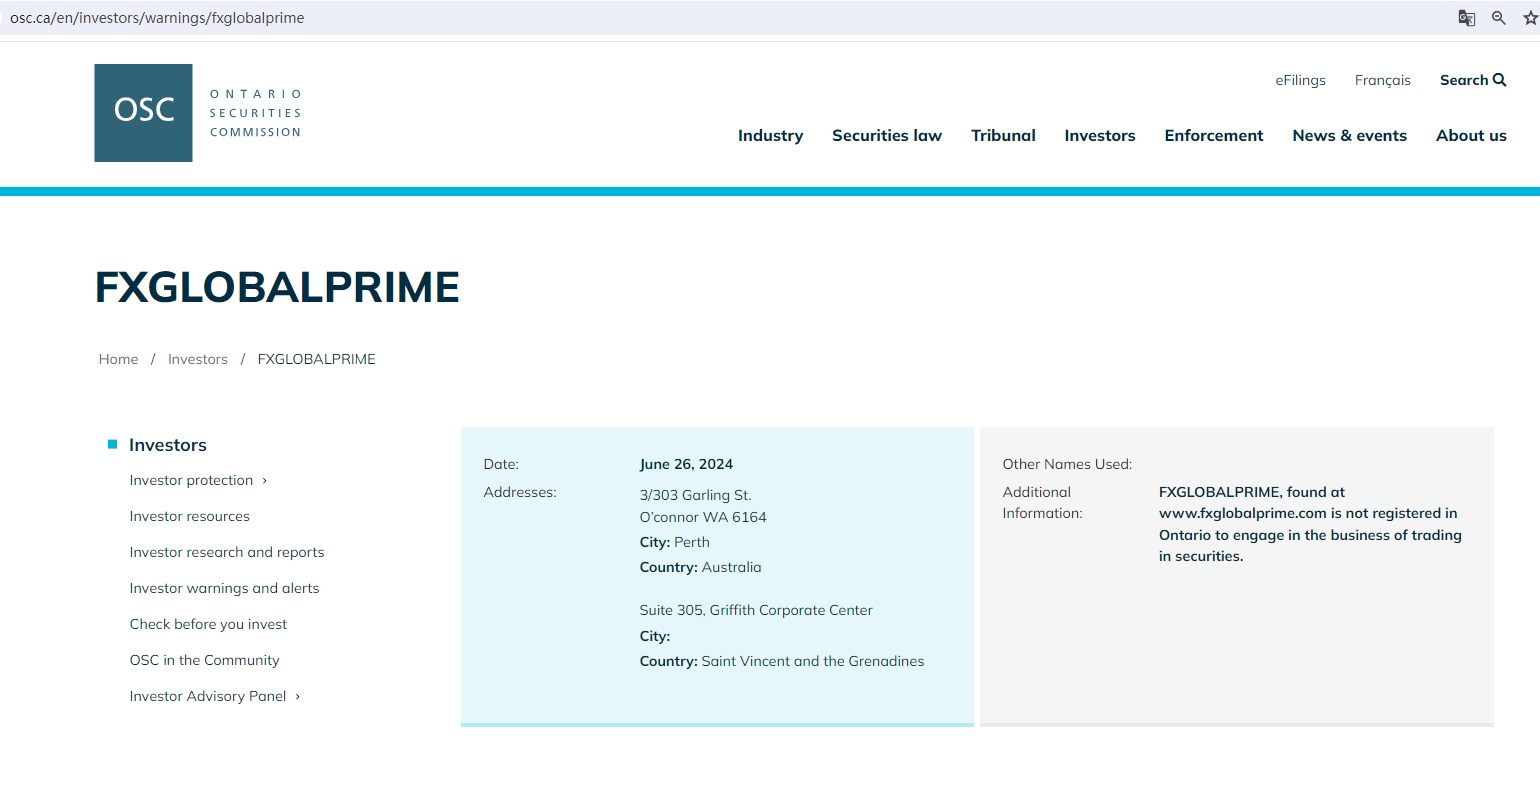Screen dimensions: 1540x804
Task: Open the Industry menu
Action: pyautogui.click(x=770, y=136)
